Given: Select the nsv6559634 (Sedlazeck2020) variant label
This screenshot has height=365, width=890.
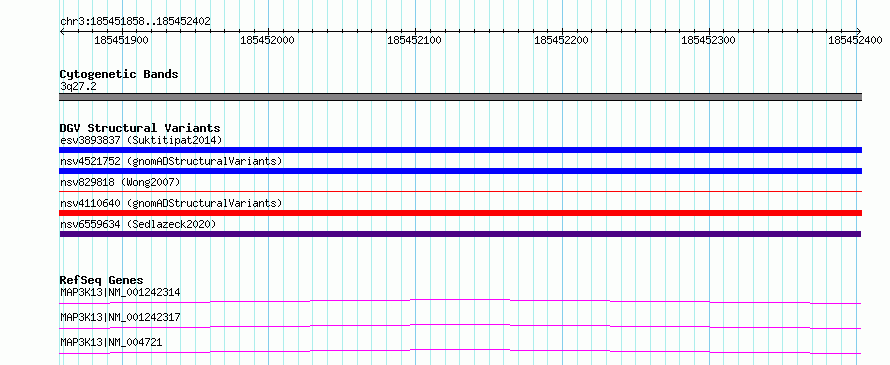Looking at the screenshot, I should pyautogui.click(x=138, y=224).
